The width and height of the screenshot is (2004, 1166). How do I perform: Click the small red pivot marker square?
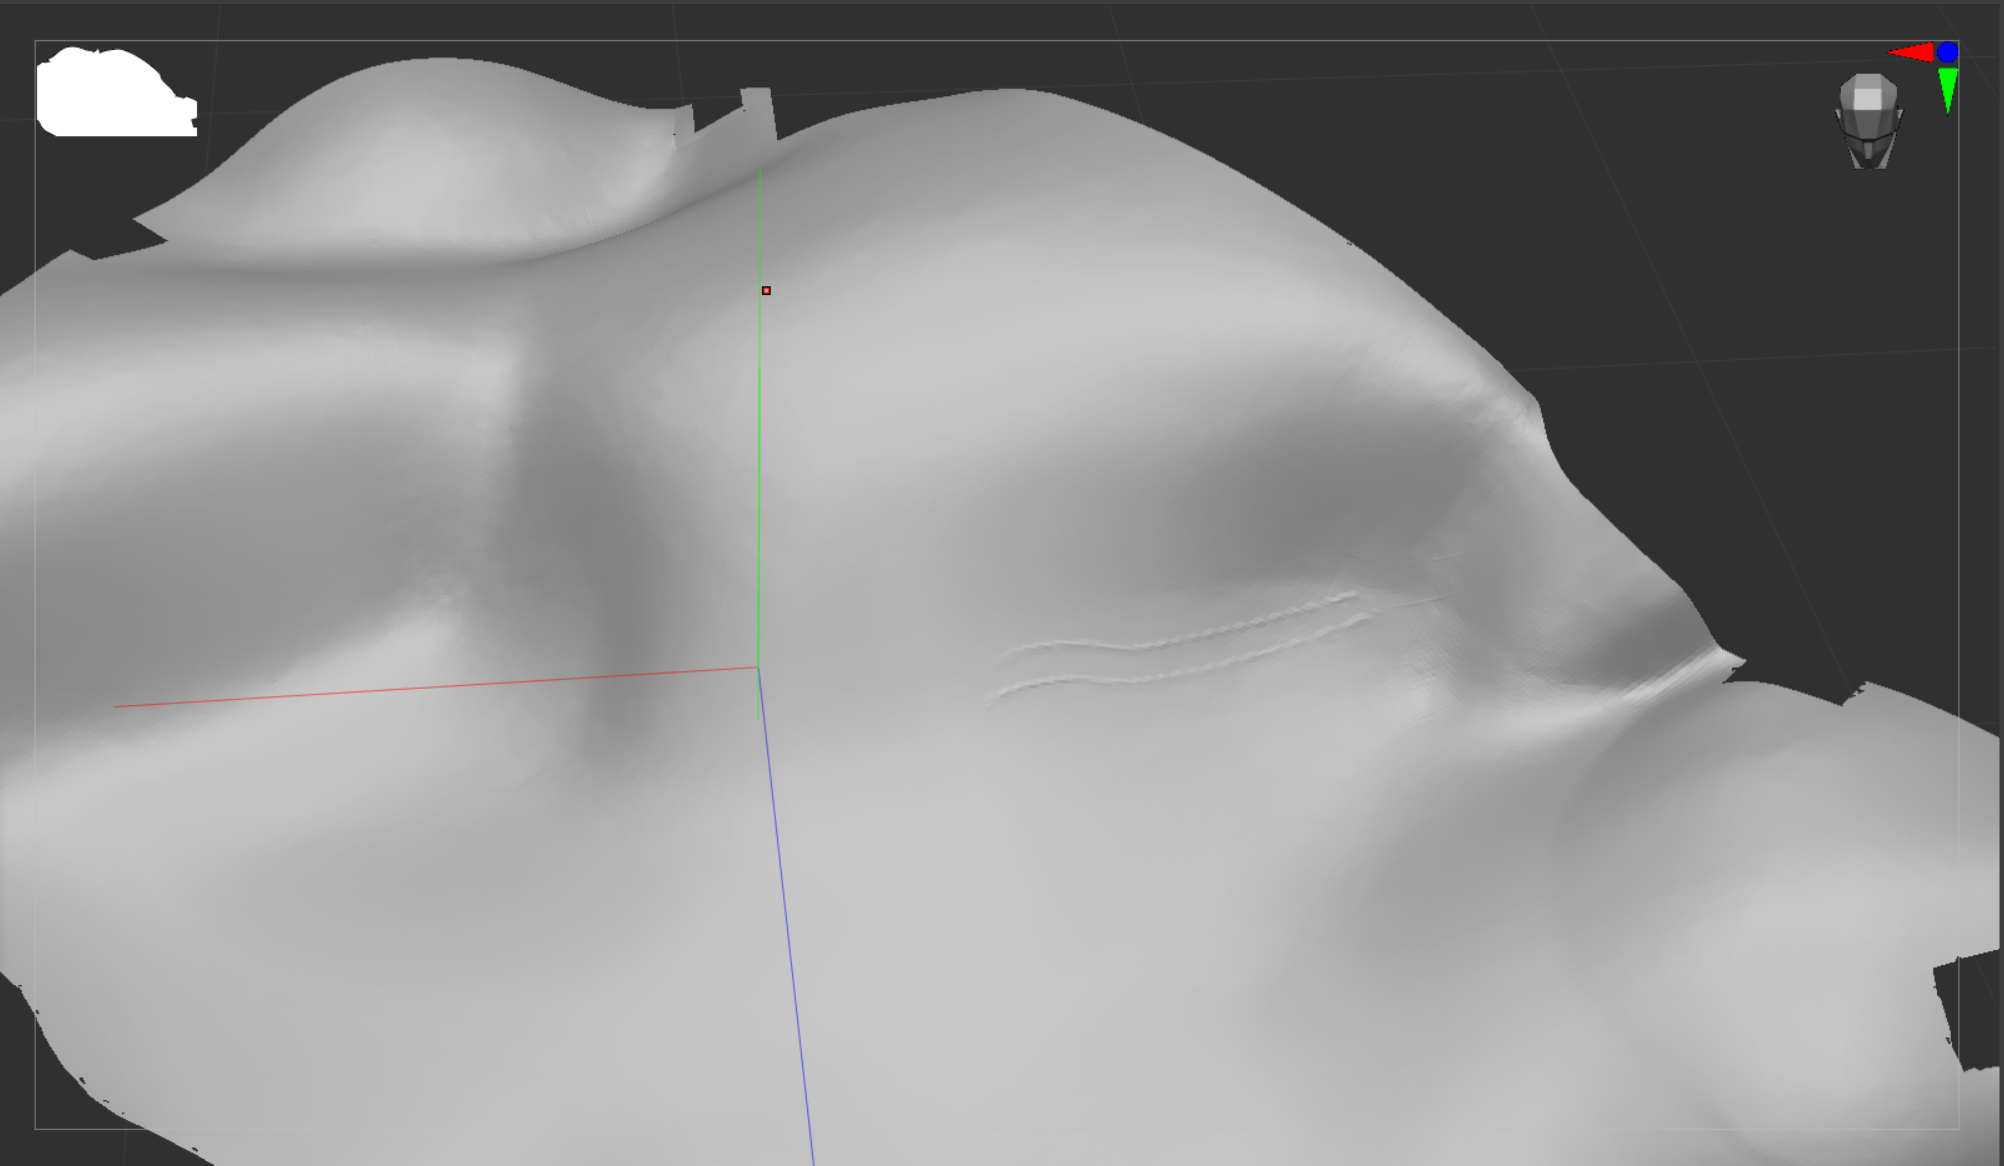(x=766, y=291)
